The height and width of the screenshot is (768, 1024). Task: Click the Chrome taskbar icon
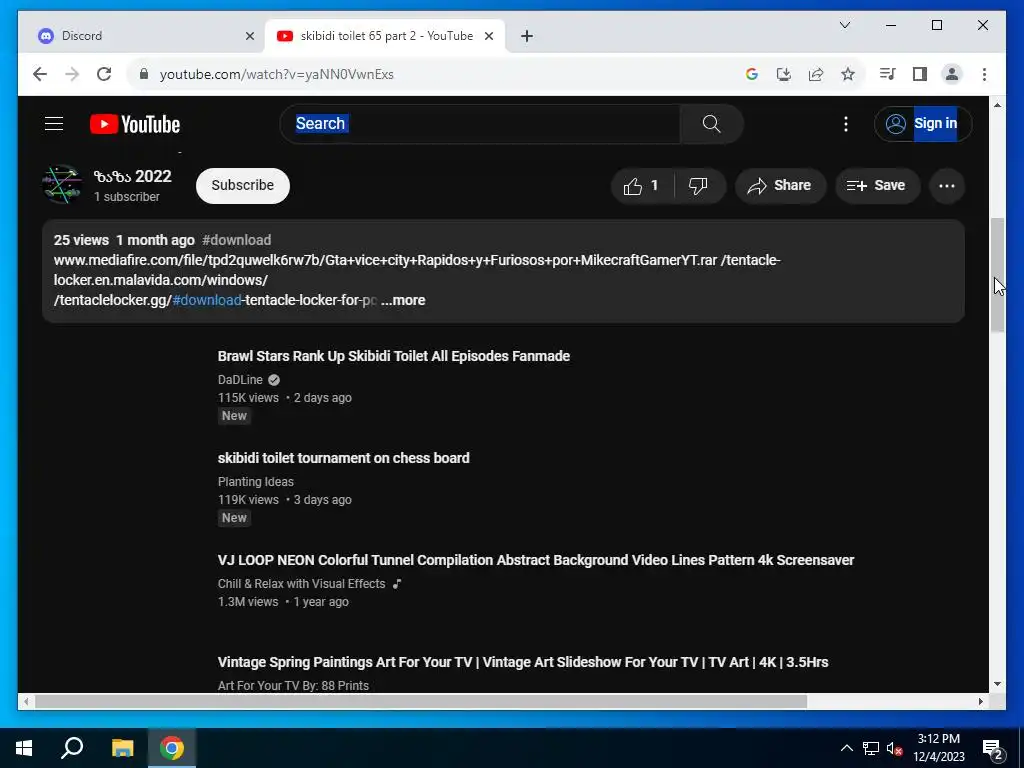click(x=172, y=748)
